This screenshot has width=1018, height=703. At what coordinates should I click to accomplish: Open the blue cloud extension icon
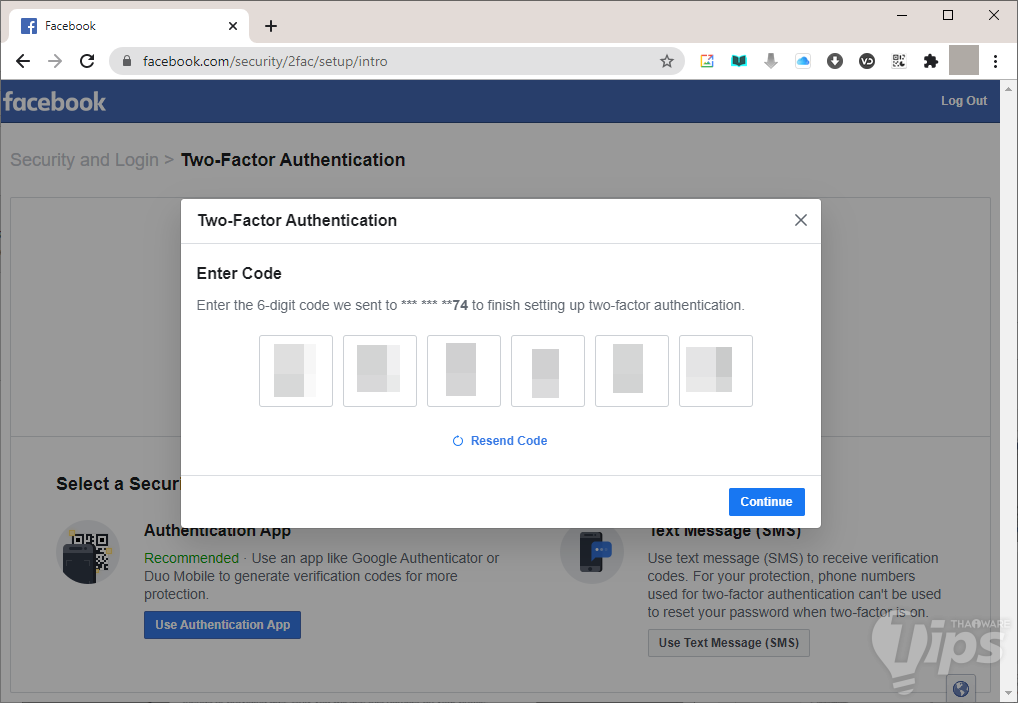pos(803,61)
